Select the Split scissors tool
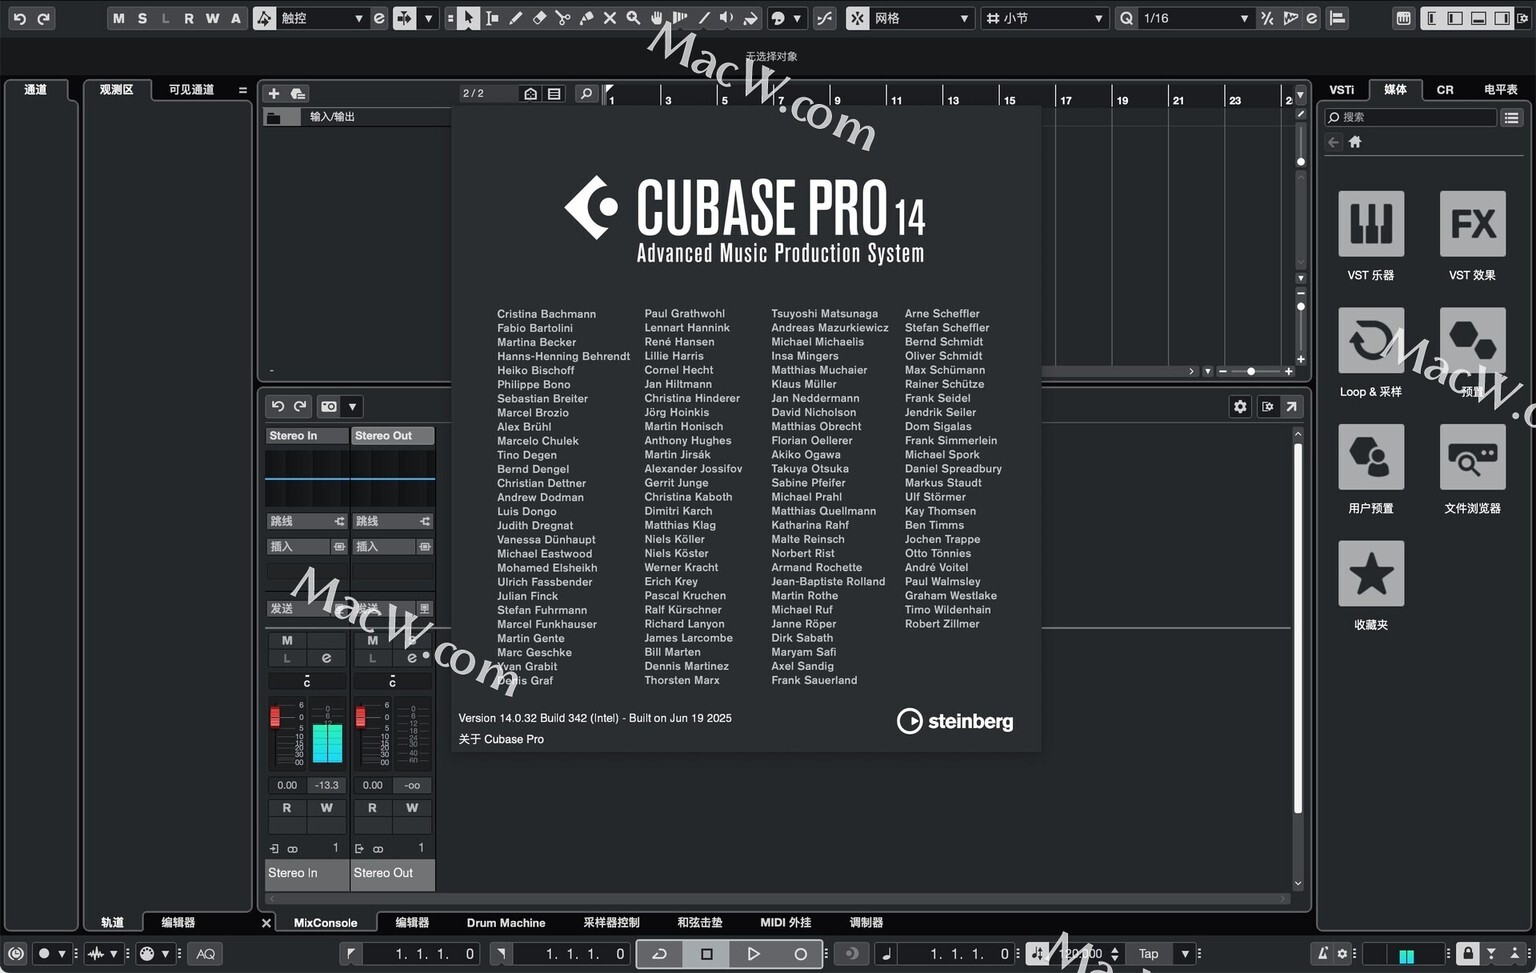The image size is (1536, 973). [x=563, y=18]
